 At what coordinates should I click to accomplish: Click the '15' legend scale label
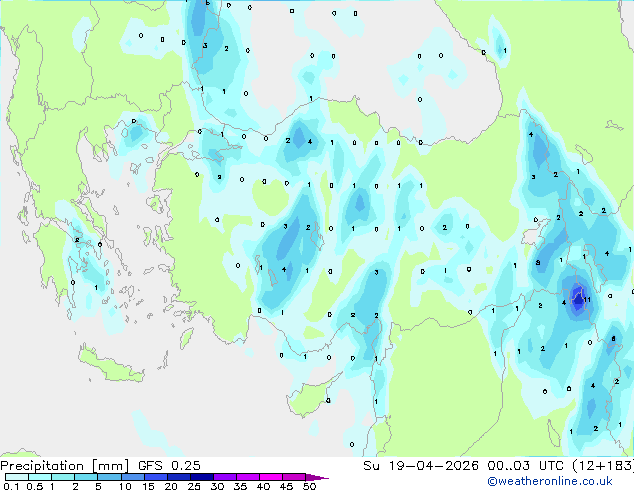coord(148,486)
